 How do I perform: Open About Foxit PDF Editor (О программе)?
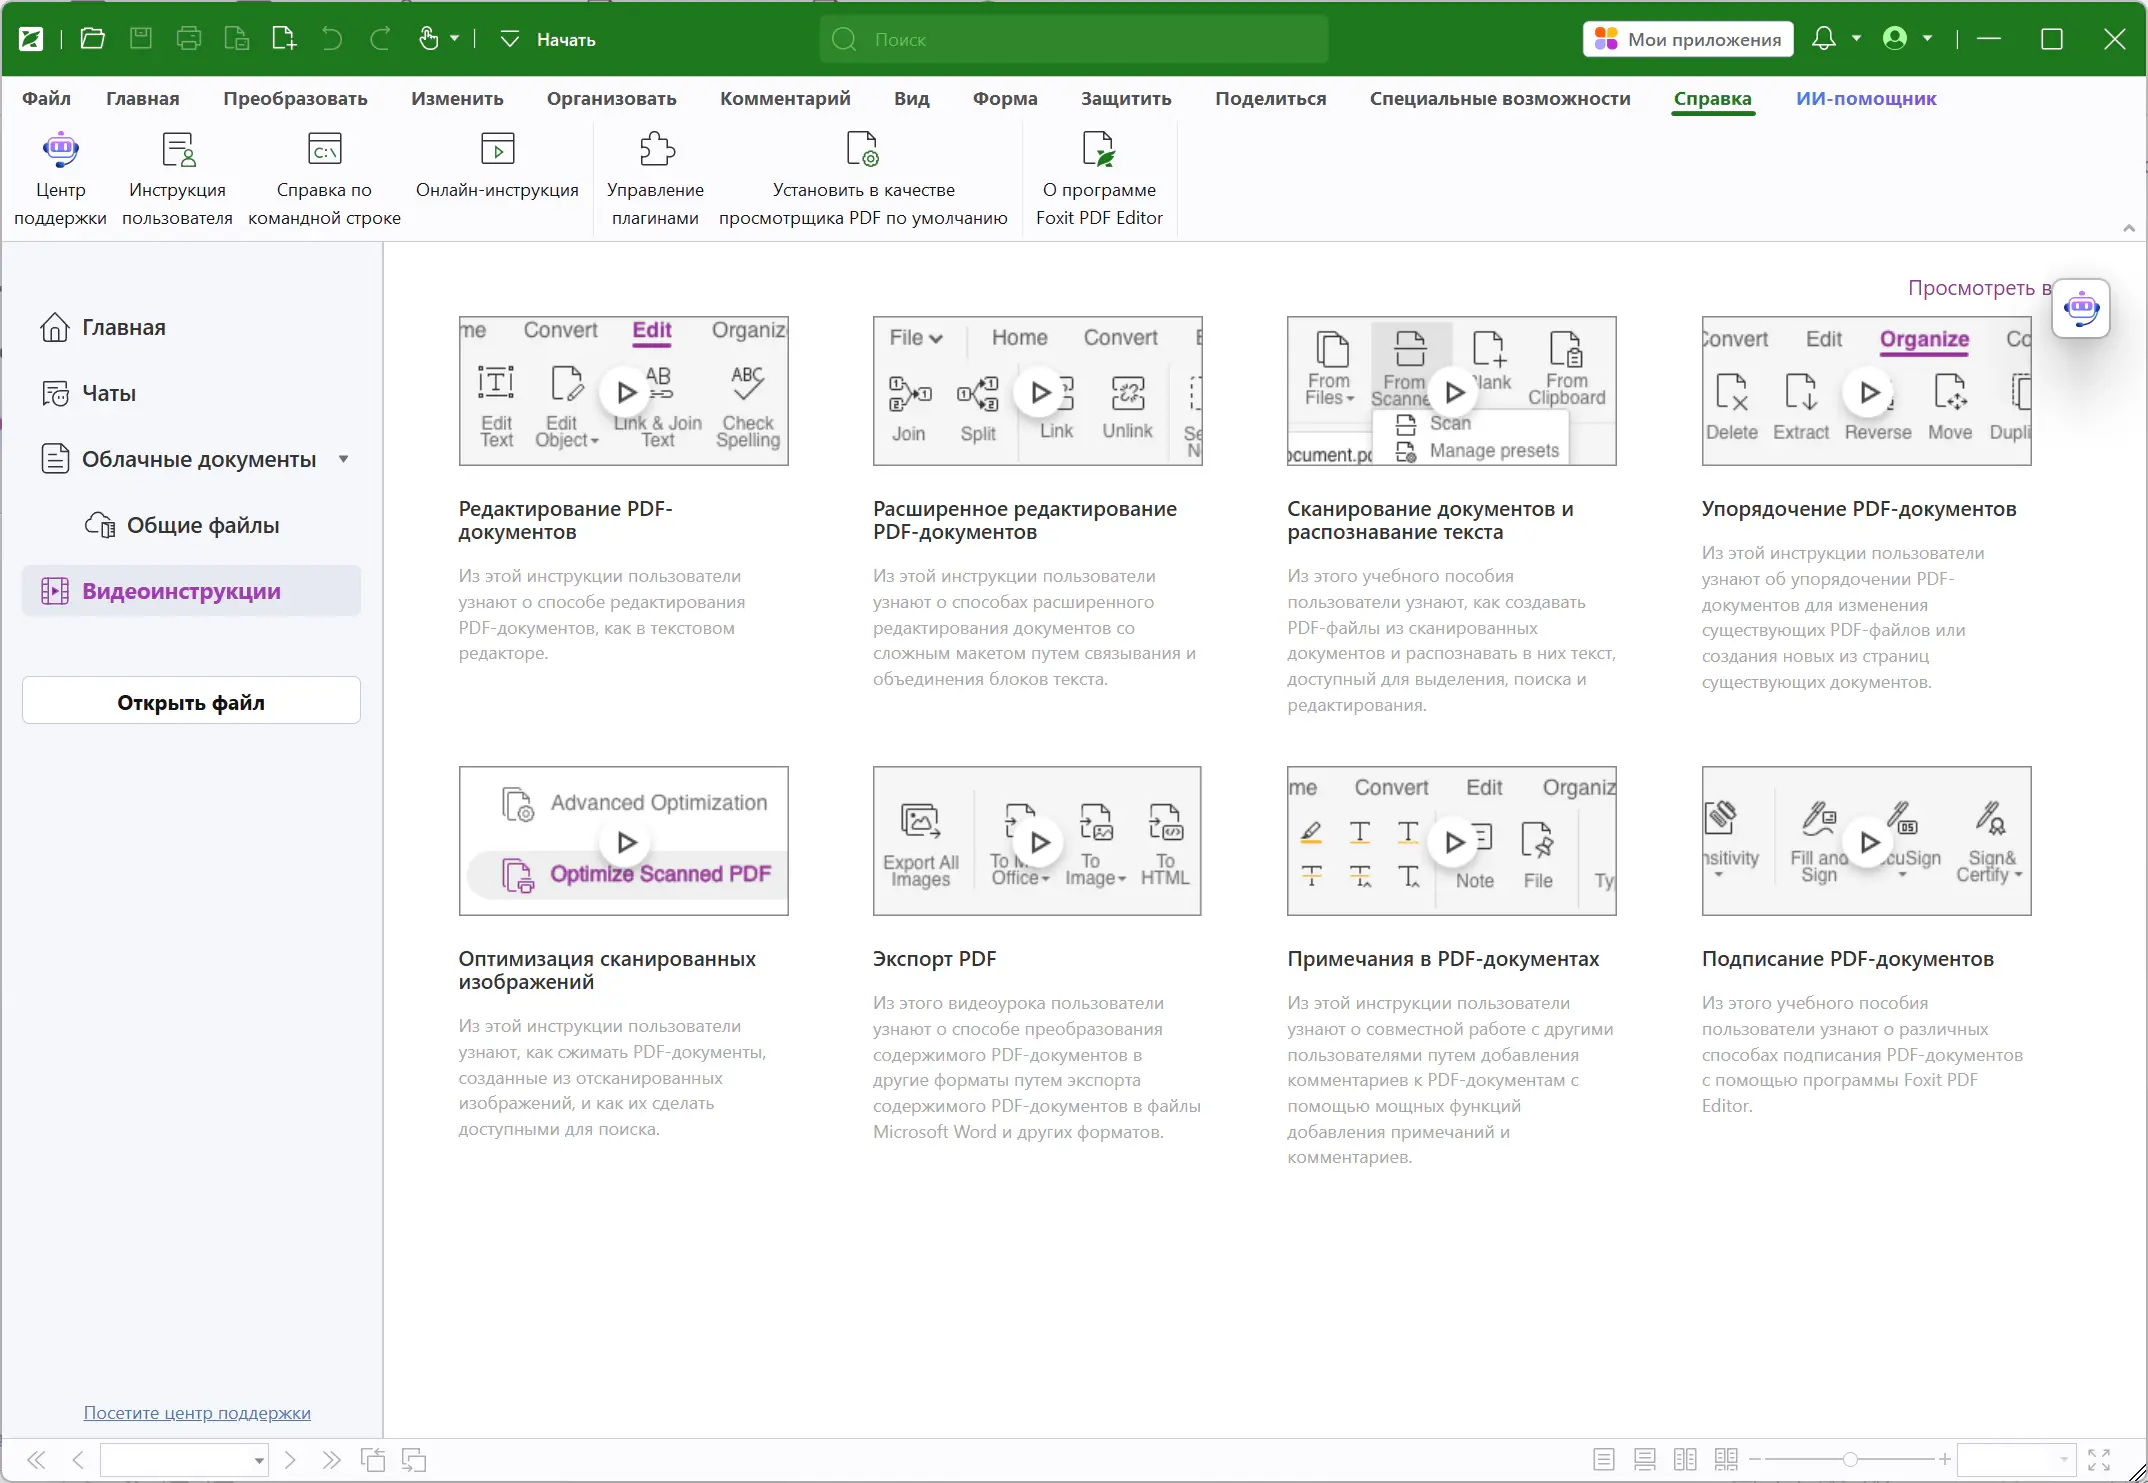(x=1098, y=150)
